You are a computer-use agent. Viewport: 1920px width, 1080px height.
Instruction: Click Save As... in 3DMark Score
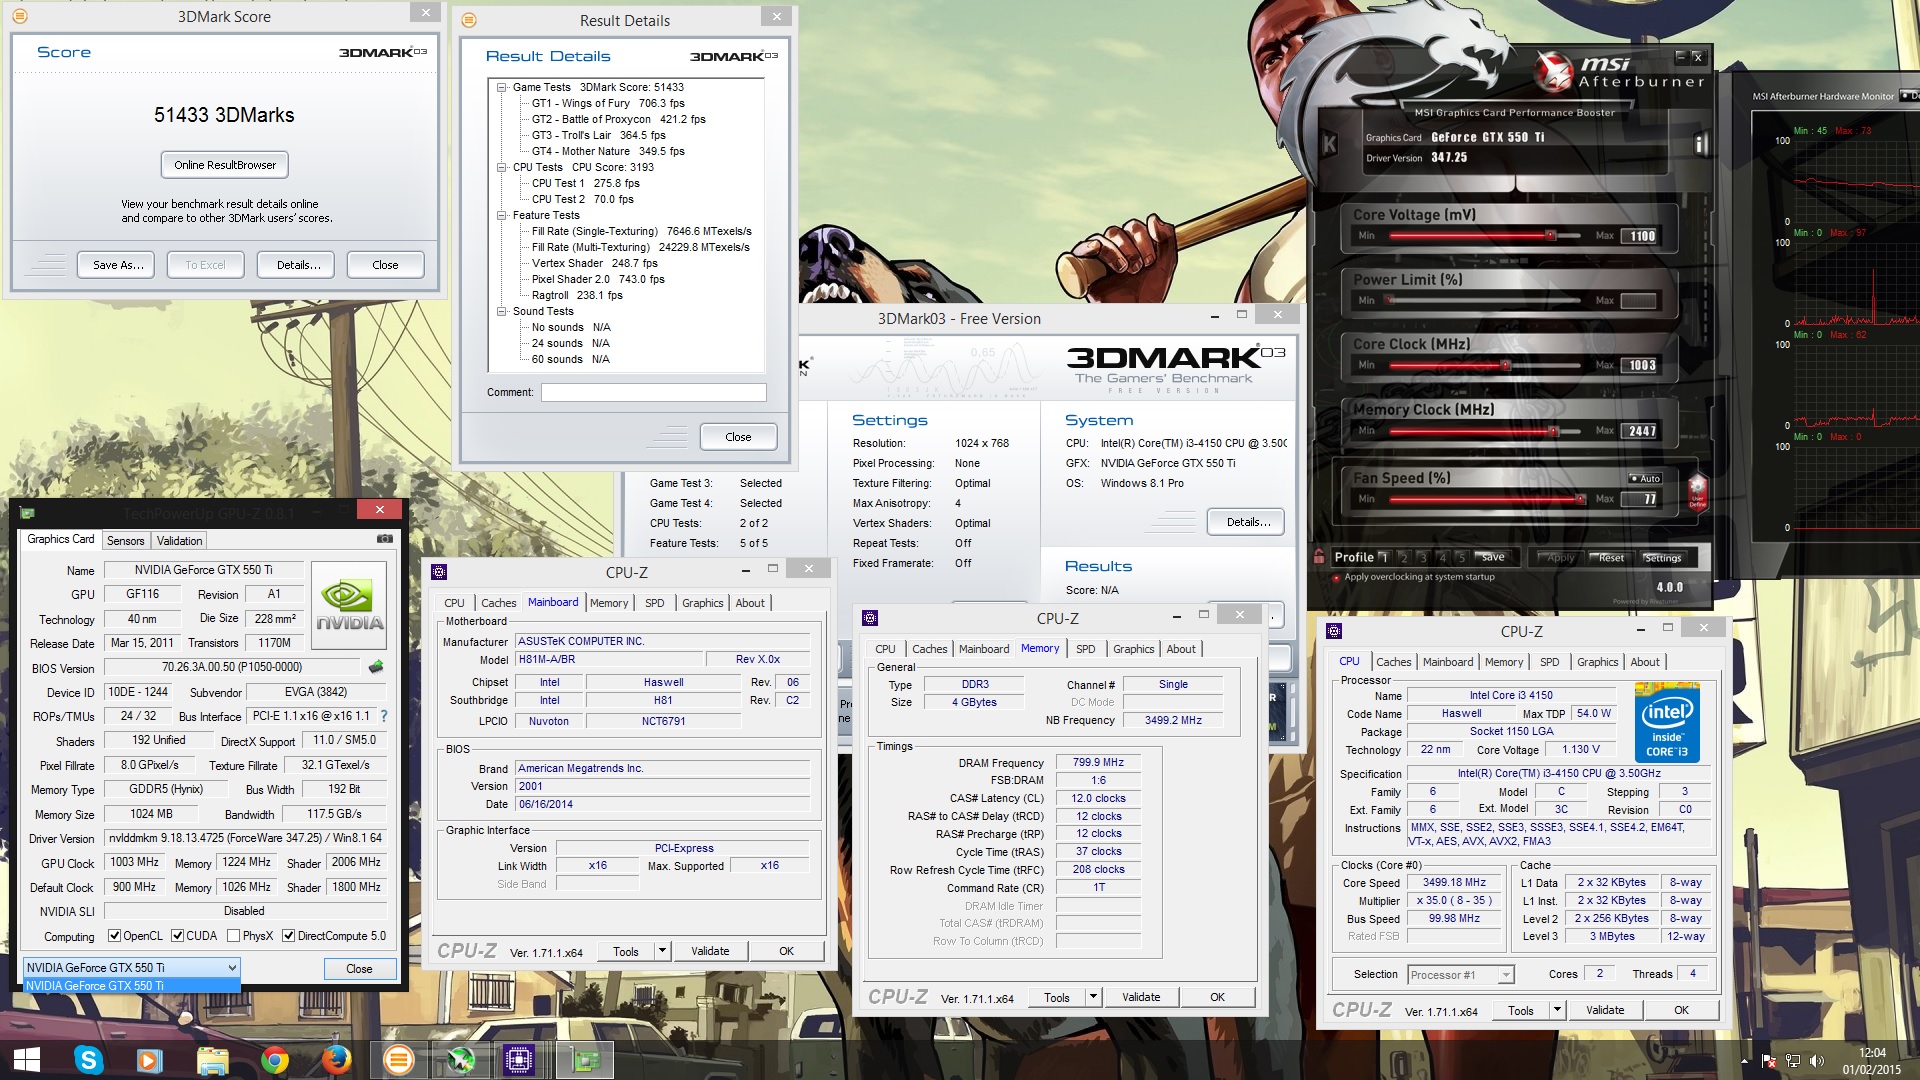118,265
